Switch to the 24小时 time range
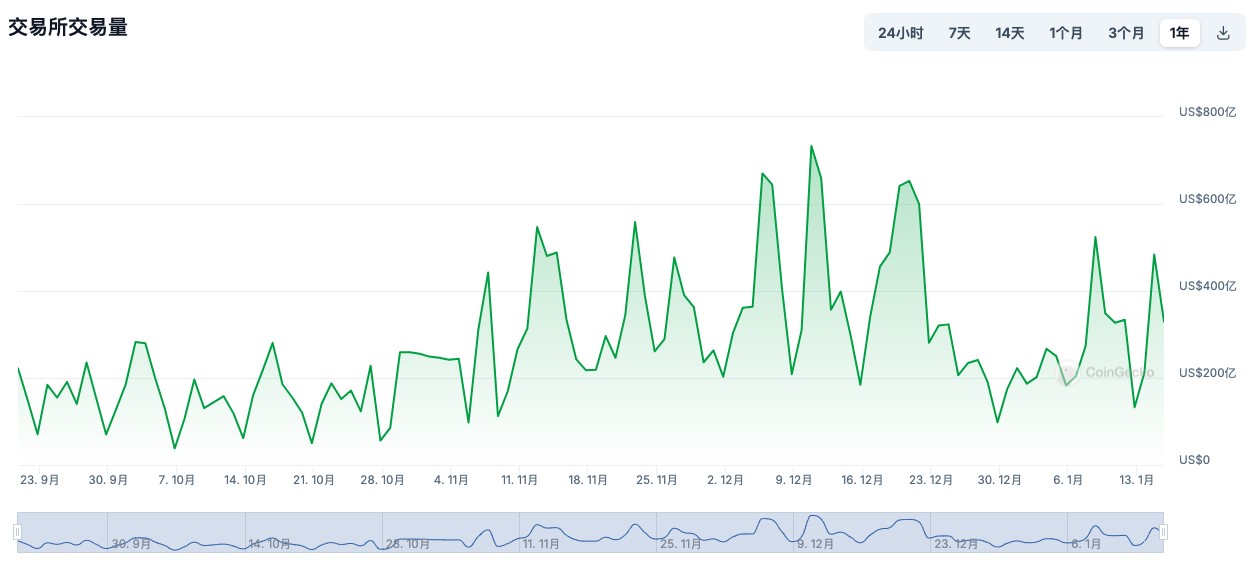This screenshot has width=1250, height=576. (x=900, y=33)
